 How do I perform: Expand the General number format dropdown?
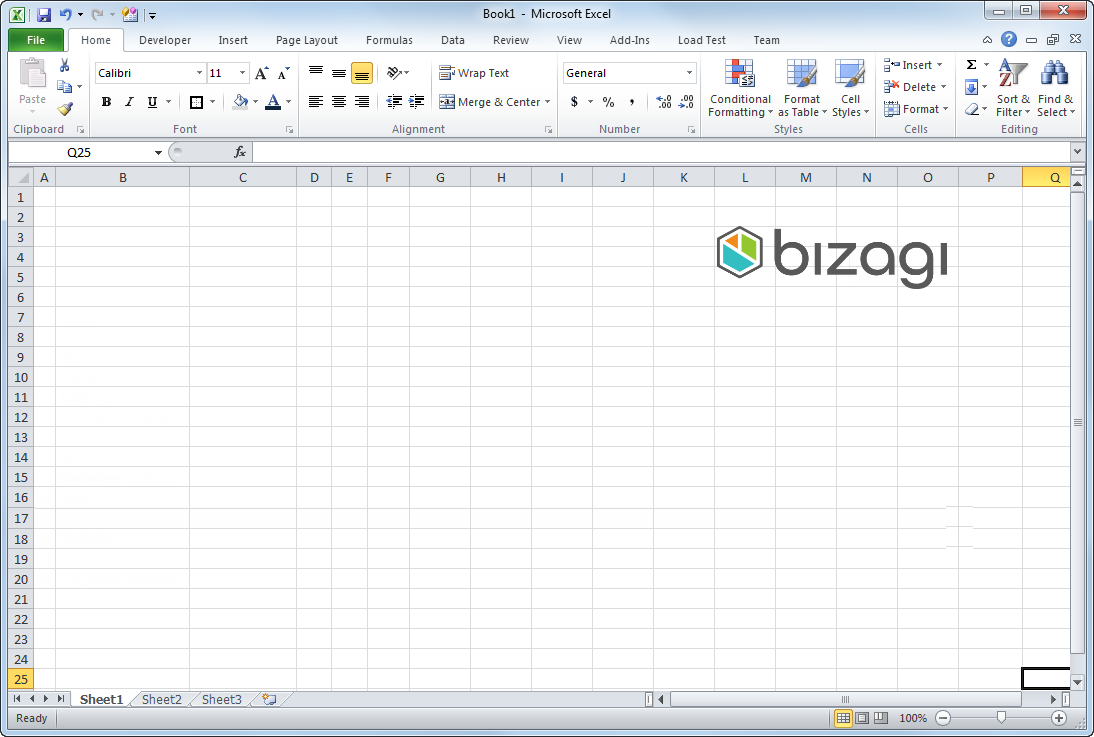point(689,73)
